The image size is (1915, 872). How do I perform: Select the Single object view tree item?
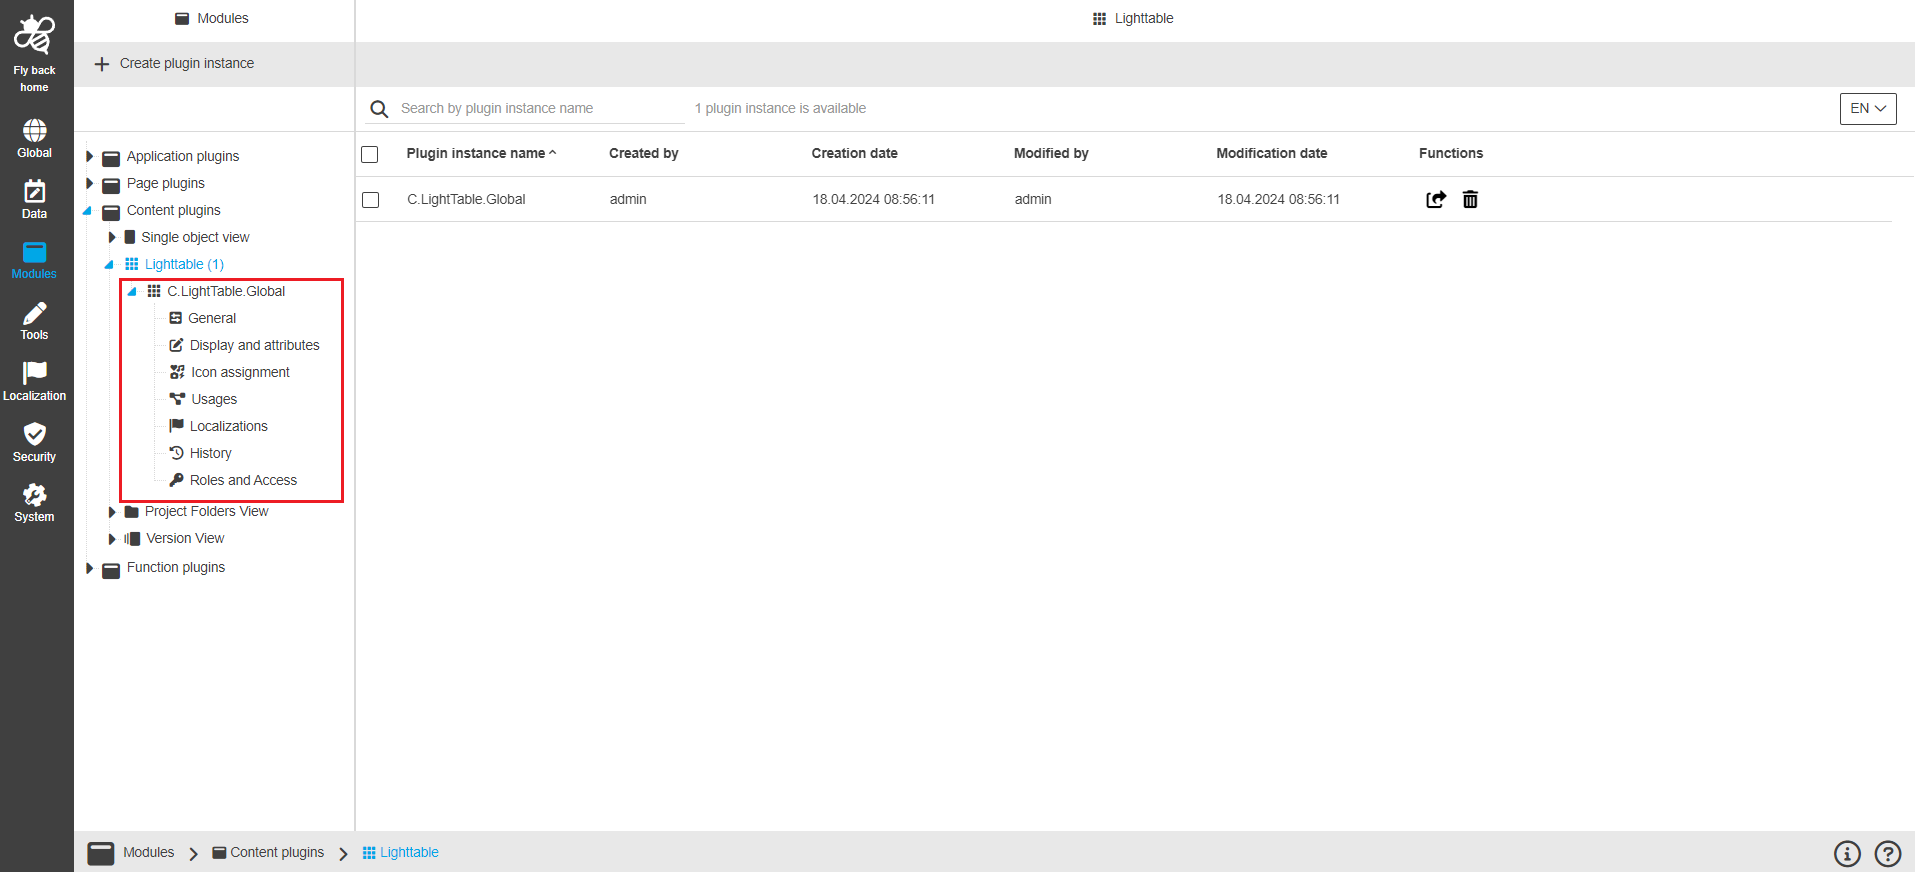point(195,237)
